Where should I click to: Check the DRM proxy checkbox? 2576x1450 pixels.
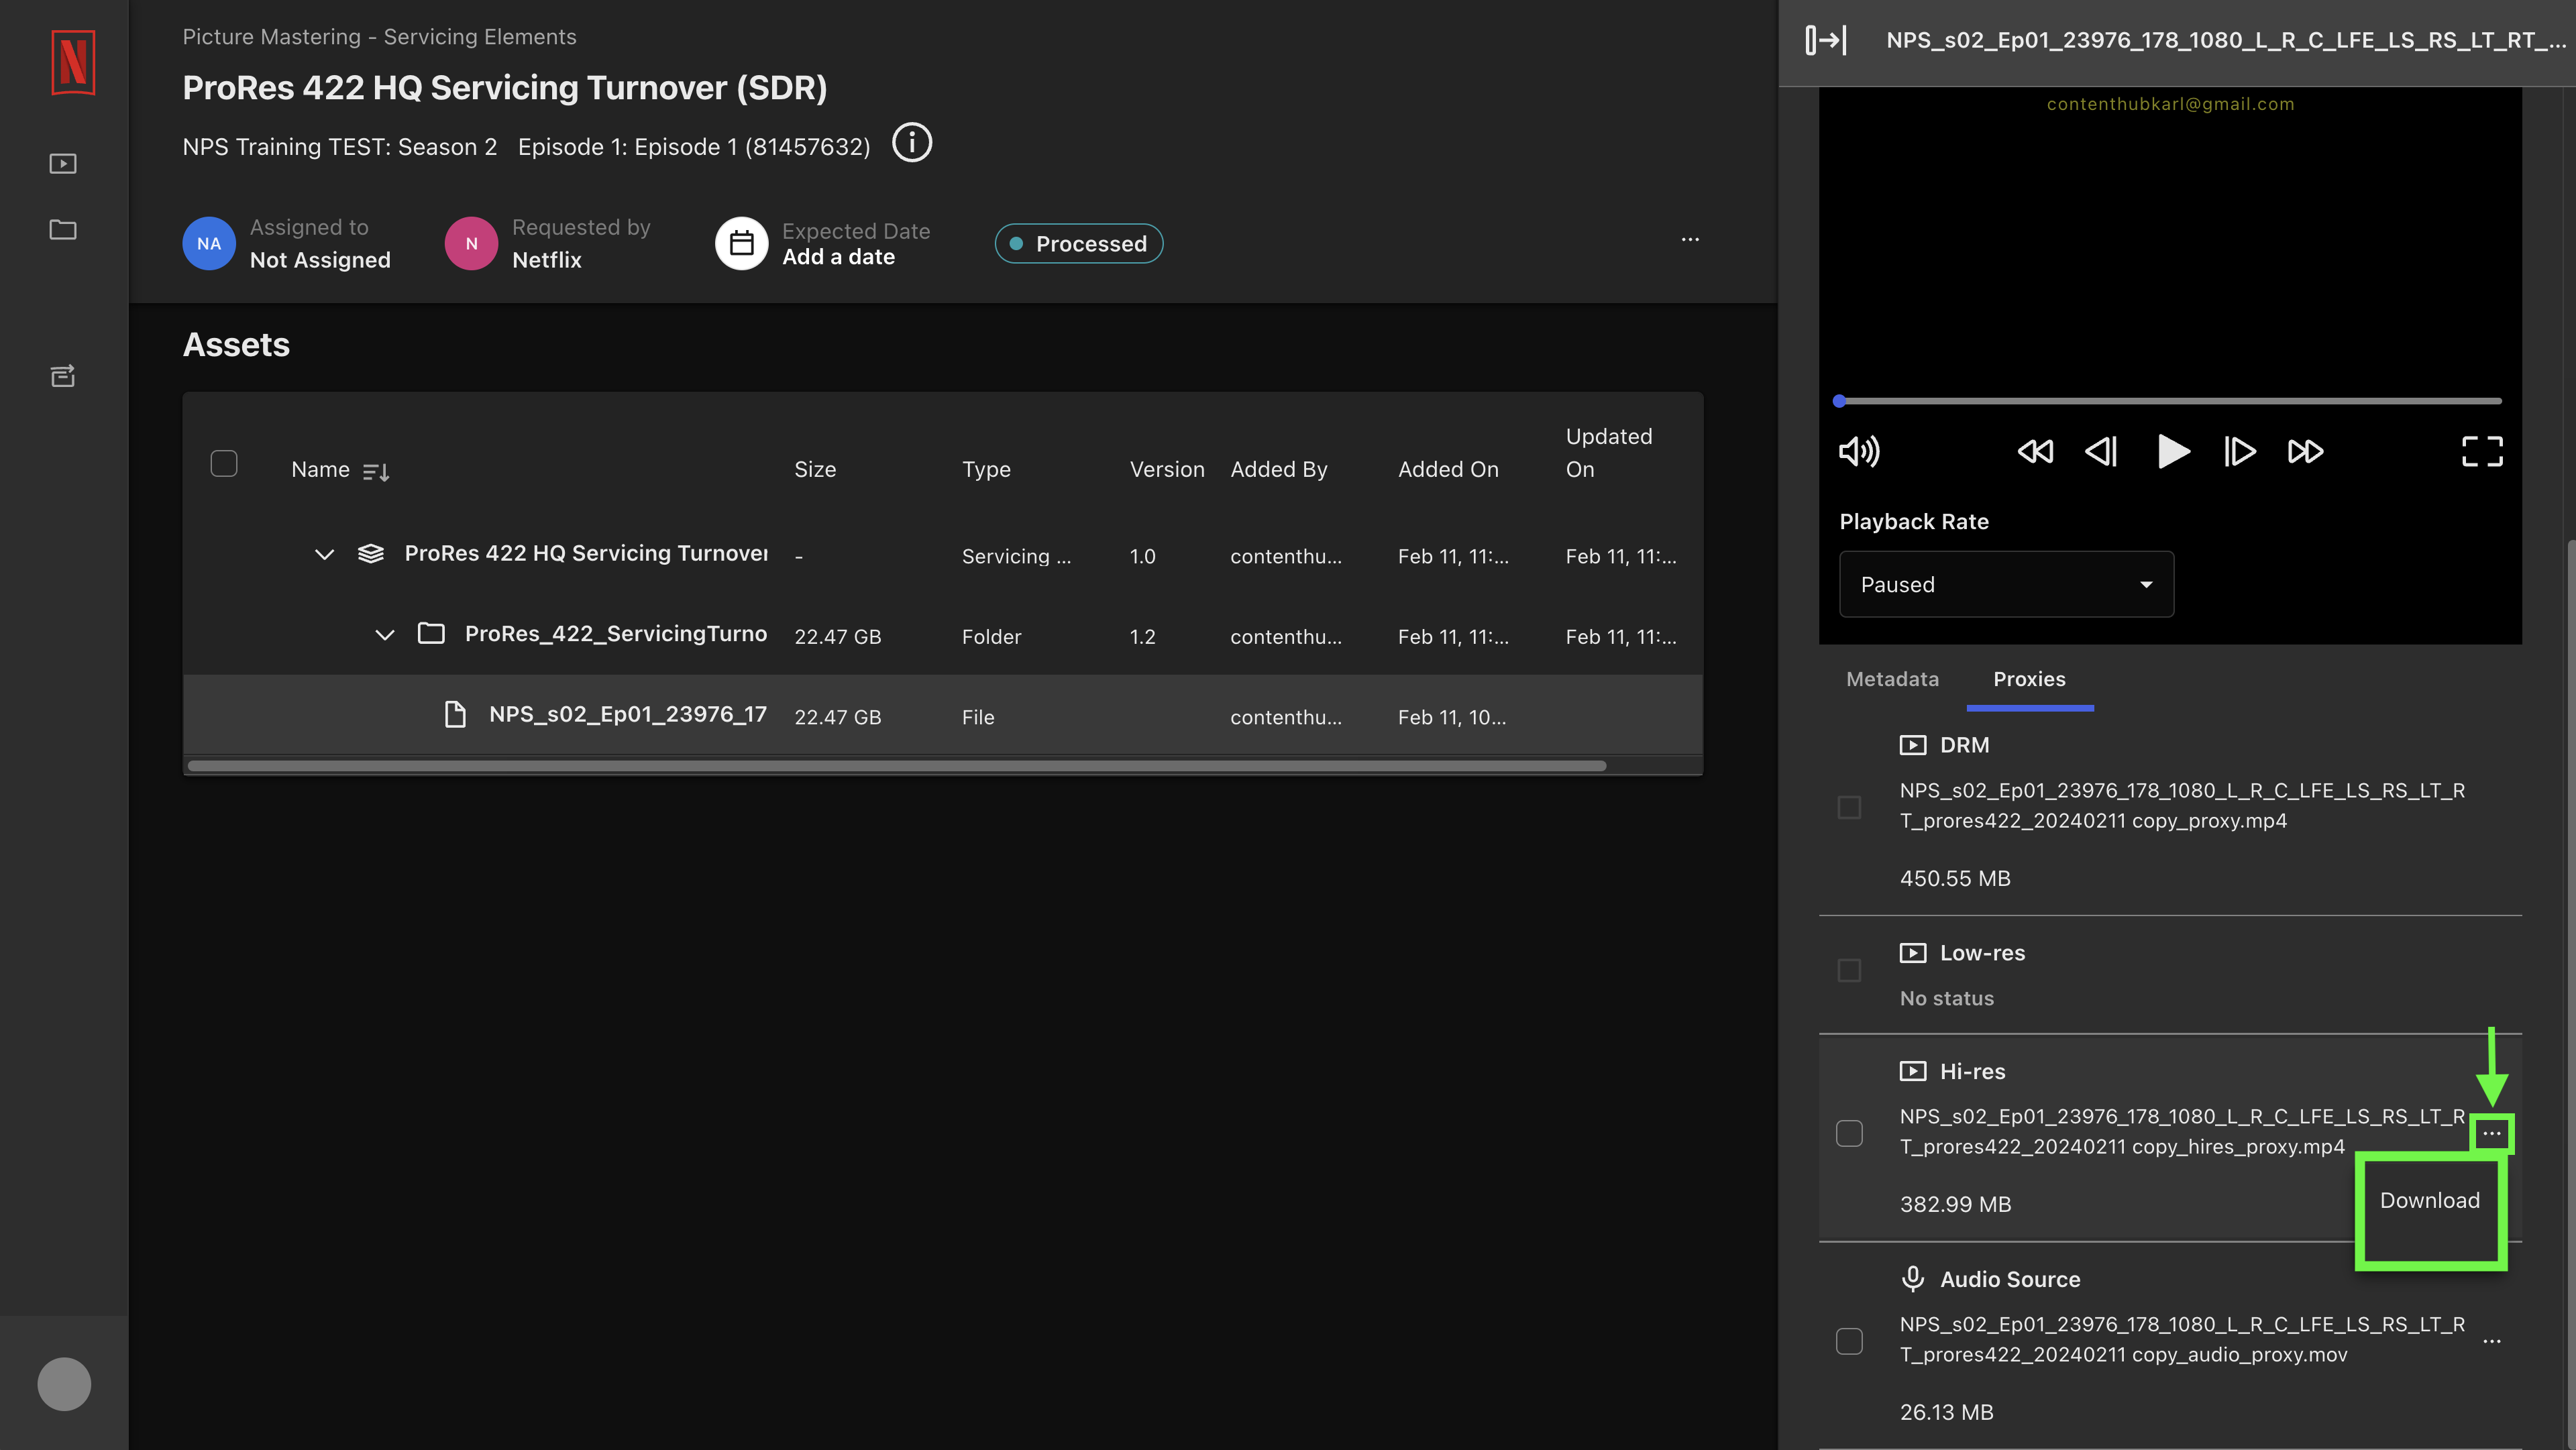pos(1849,807)
